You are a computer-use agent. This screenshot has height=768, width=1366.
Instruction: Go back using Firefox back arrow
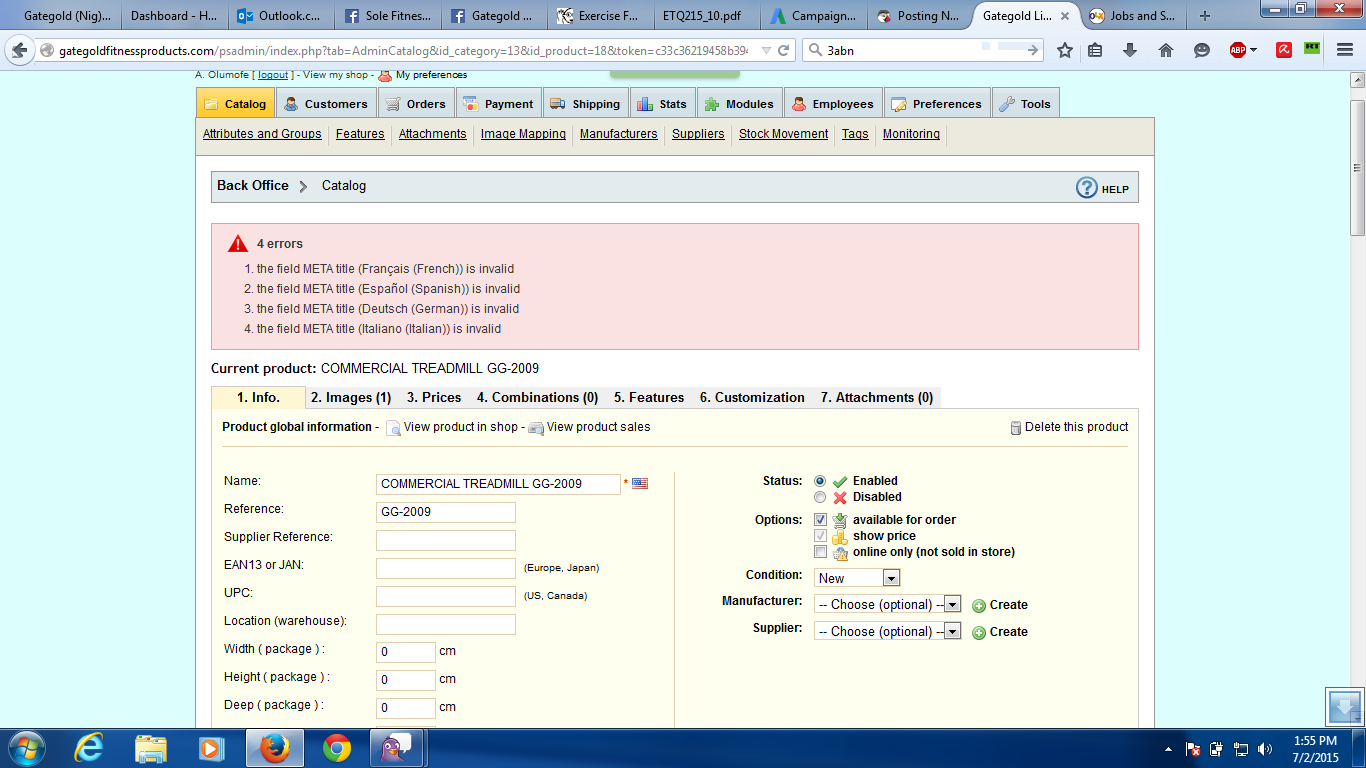(x=19, y=50)
